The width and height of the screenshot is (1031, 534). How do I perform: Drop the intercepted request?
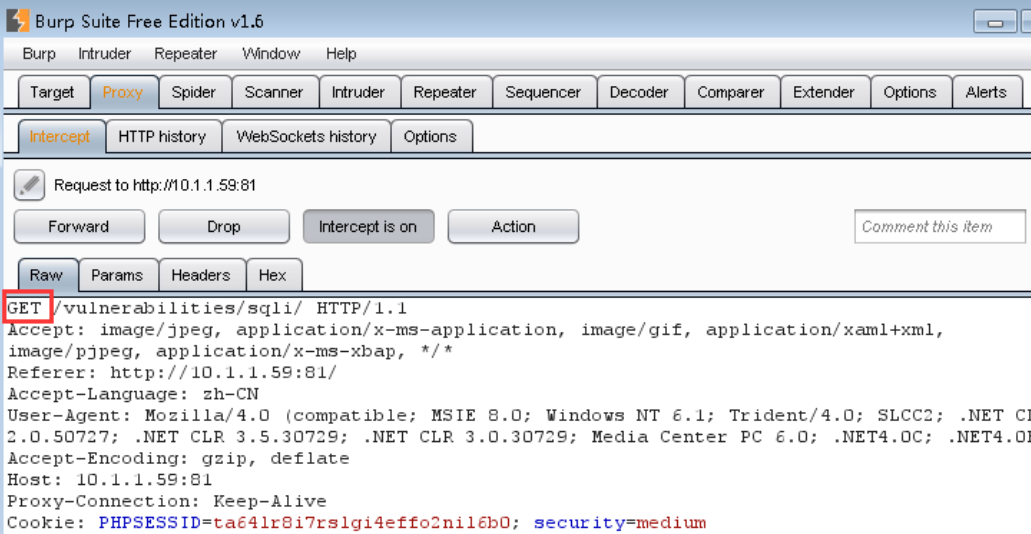[224, 227]
